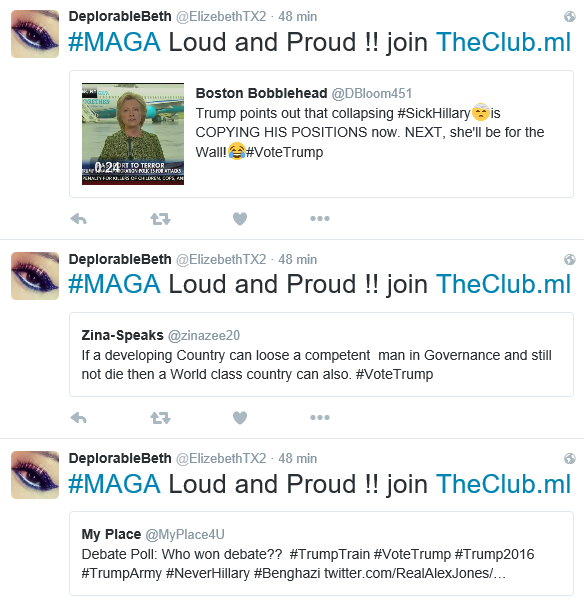The image size is (584, 600).
Task: Open the @DBloom451 profile handle
Action: (372, 93)
